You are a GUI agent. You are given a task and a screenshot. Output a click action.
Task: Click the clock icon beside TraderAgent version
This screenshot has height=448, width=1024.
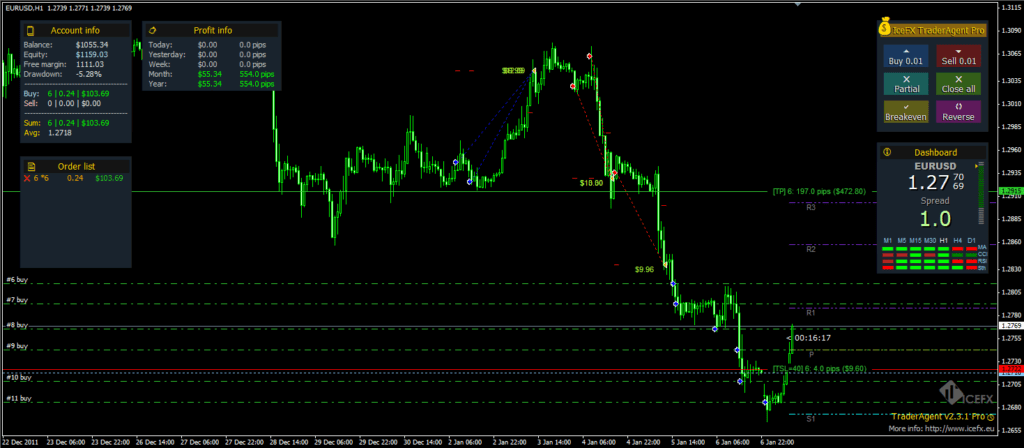[989, 415]
